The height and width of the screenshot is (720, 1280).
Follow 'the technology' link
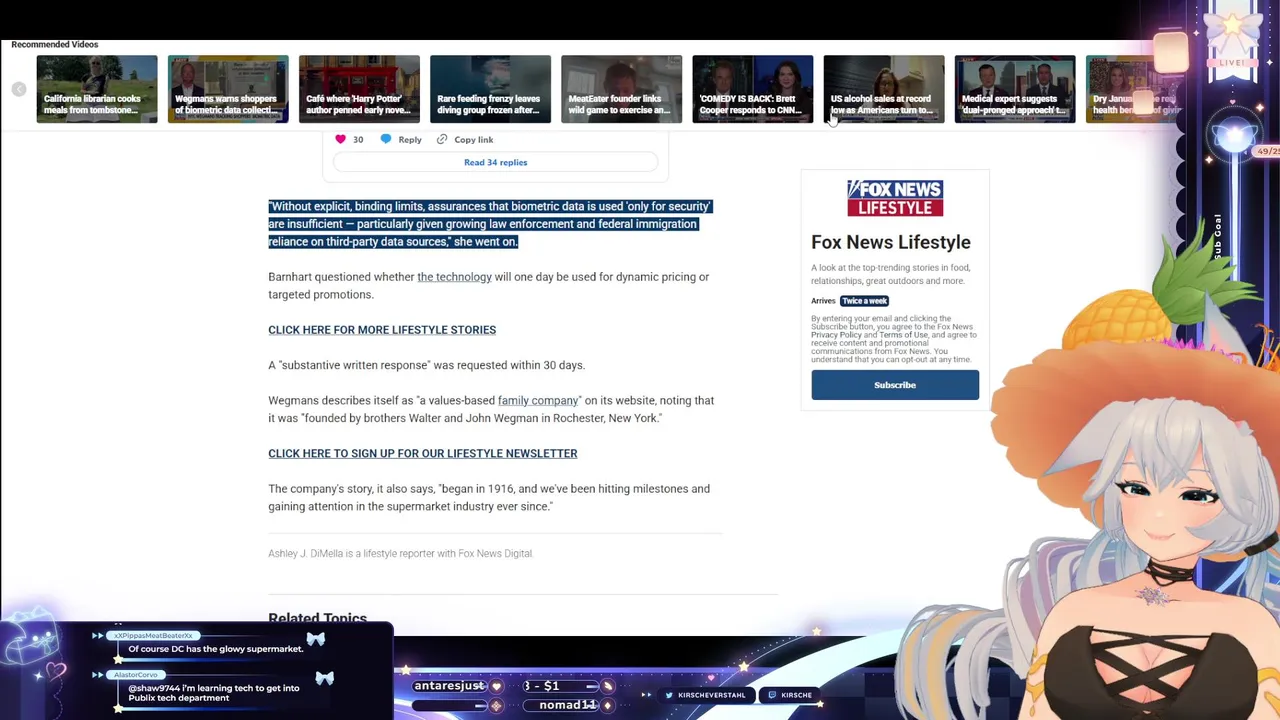click(454, 277)
